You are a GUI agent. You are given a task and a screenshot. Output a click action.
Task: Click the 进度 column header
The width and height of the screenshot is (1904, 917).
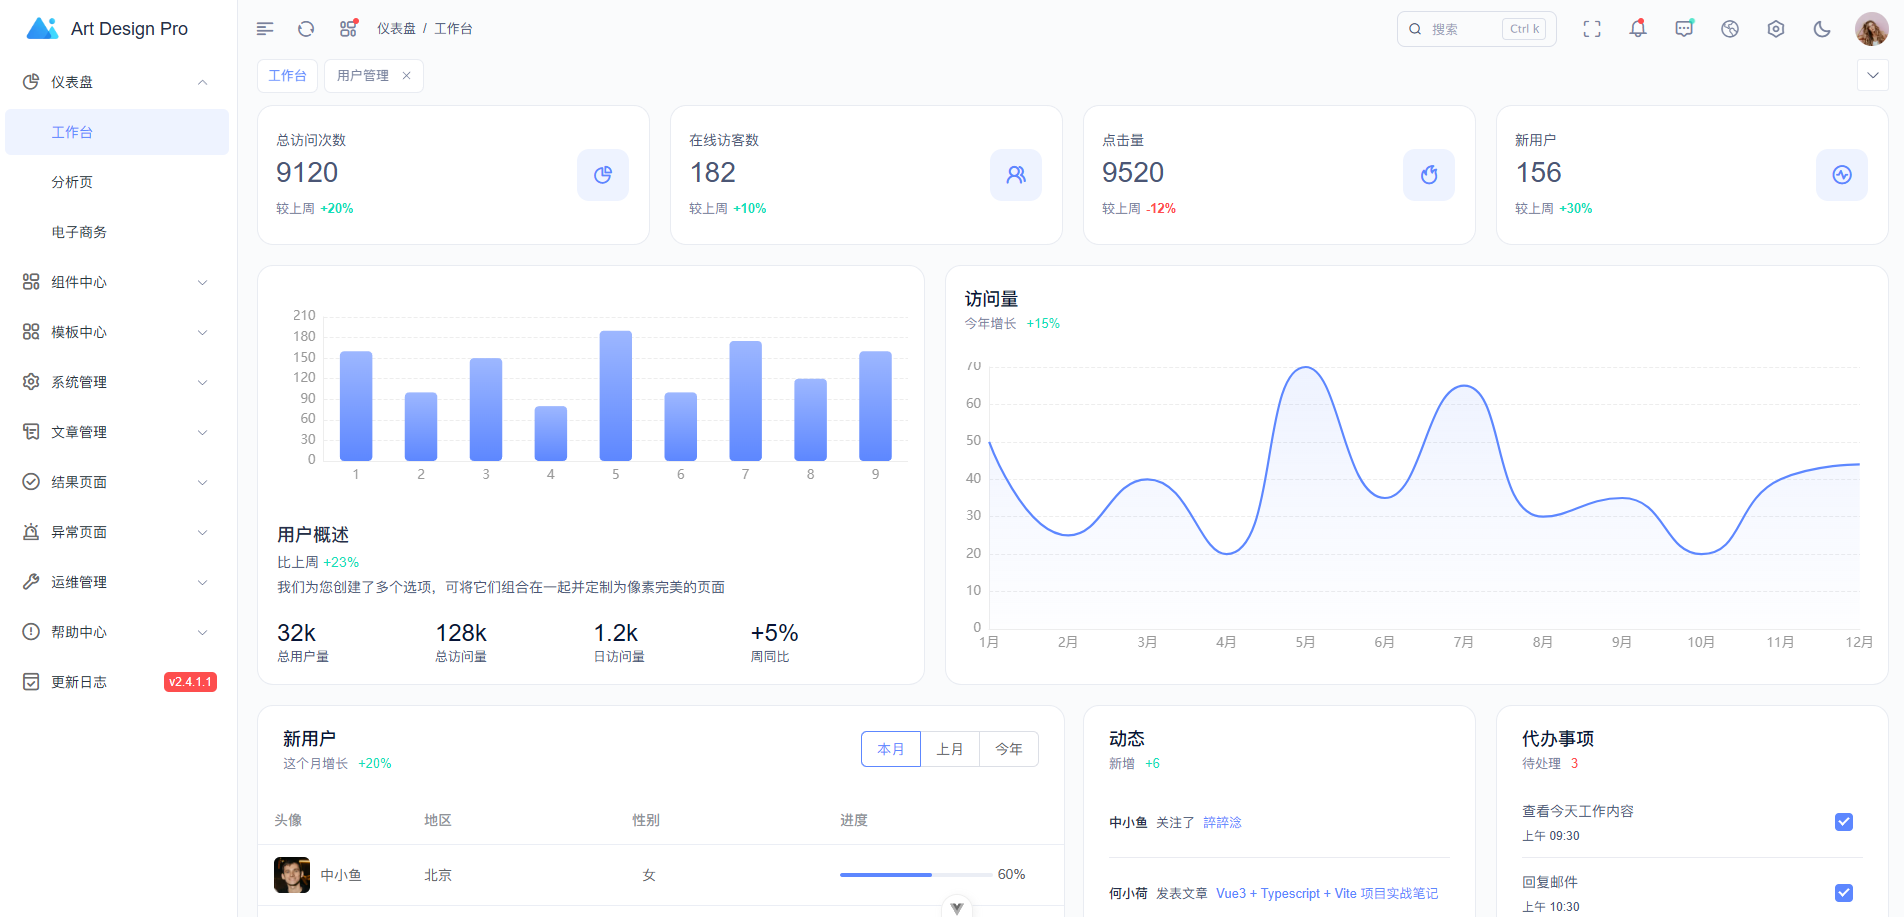point(854,820)
